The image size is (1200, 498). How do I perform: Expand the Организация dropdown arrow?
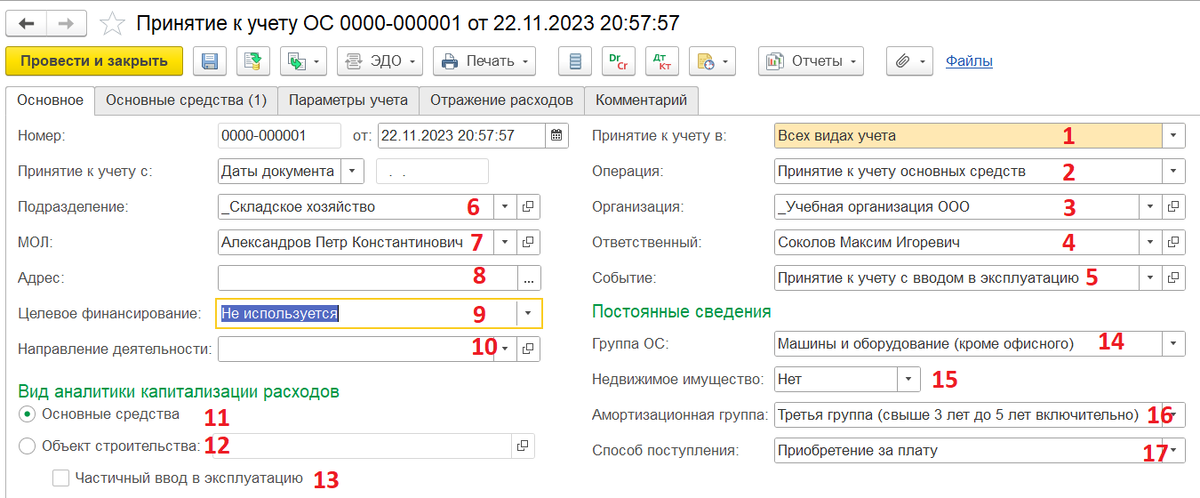[1150, 207]
